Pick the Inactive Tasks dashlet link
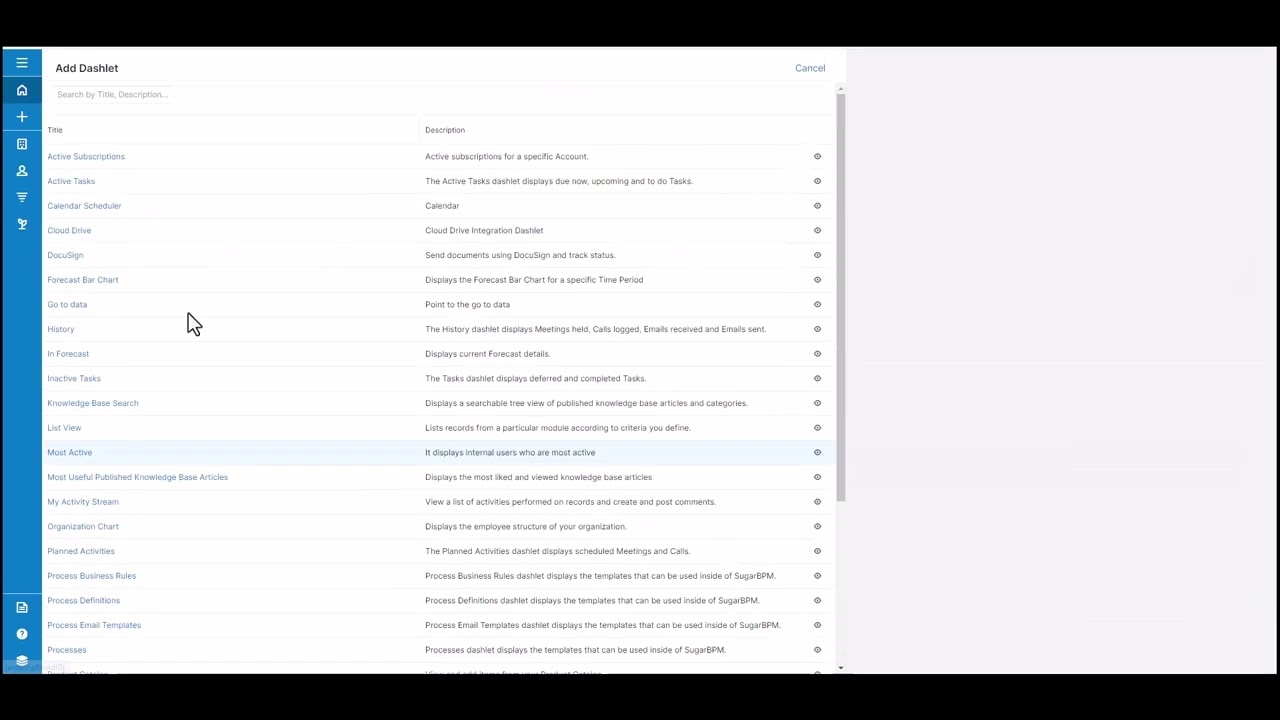1280x720 pixels. 74,378
